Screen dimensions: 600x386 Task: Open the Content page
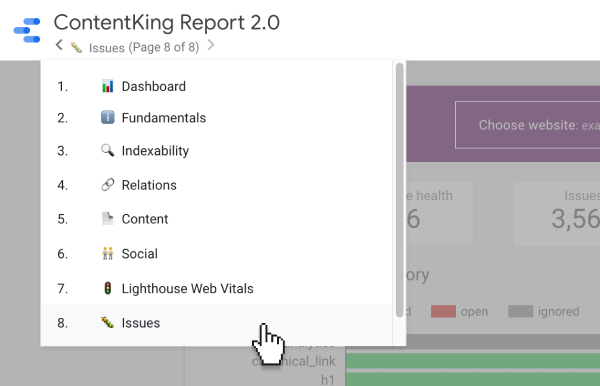pyautogui.click(x=216, y=219)
